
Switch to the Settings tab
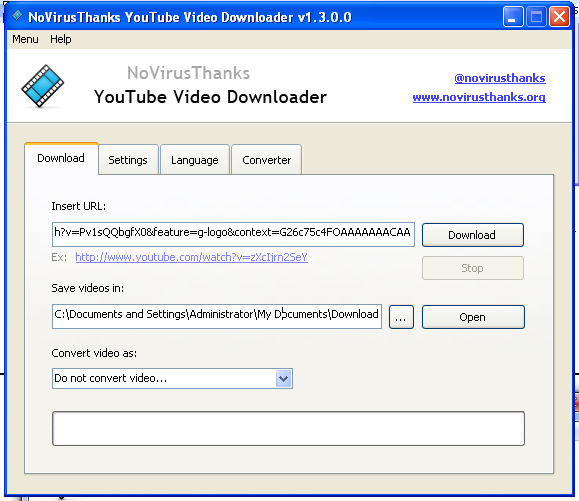click(128, 160)
